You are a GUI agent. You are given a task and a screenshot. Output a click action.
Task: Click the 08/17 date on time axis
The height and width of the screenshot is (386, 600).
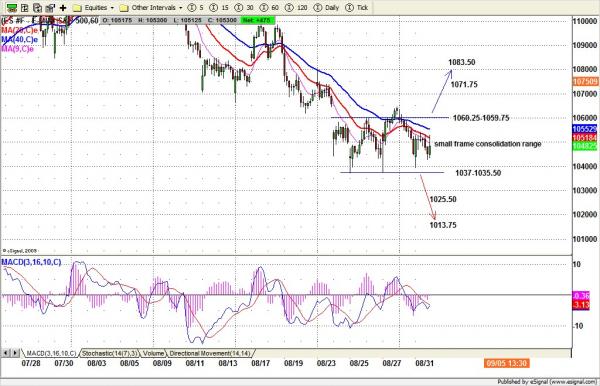pos(261,363)
